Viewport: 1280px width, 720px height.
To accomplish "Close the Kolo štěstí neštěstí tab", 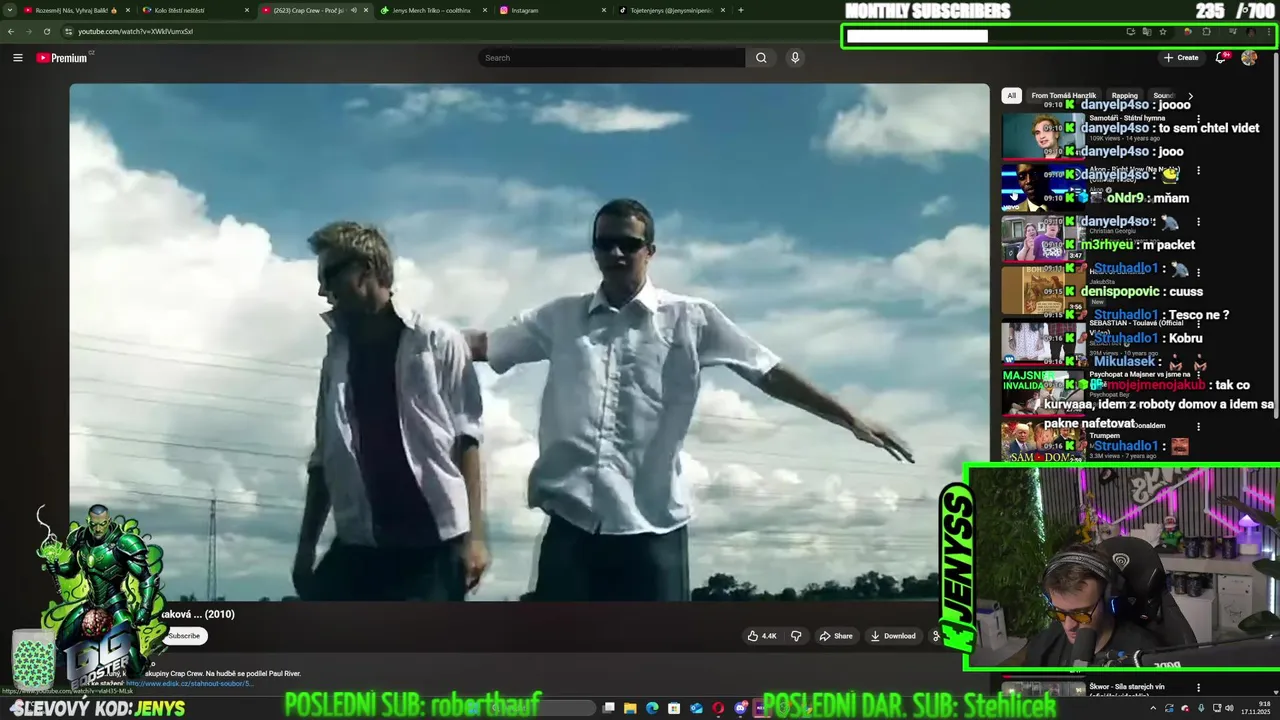I will pyautogui.click(x=246, y=10).
